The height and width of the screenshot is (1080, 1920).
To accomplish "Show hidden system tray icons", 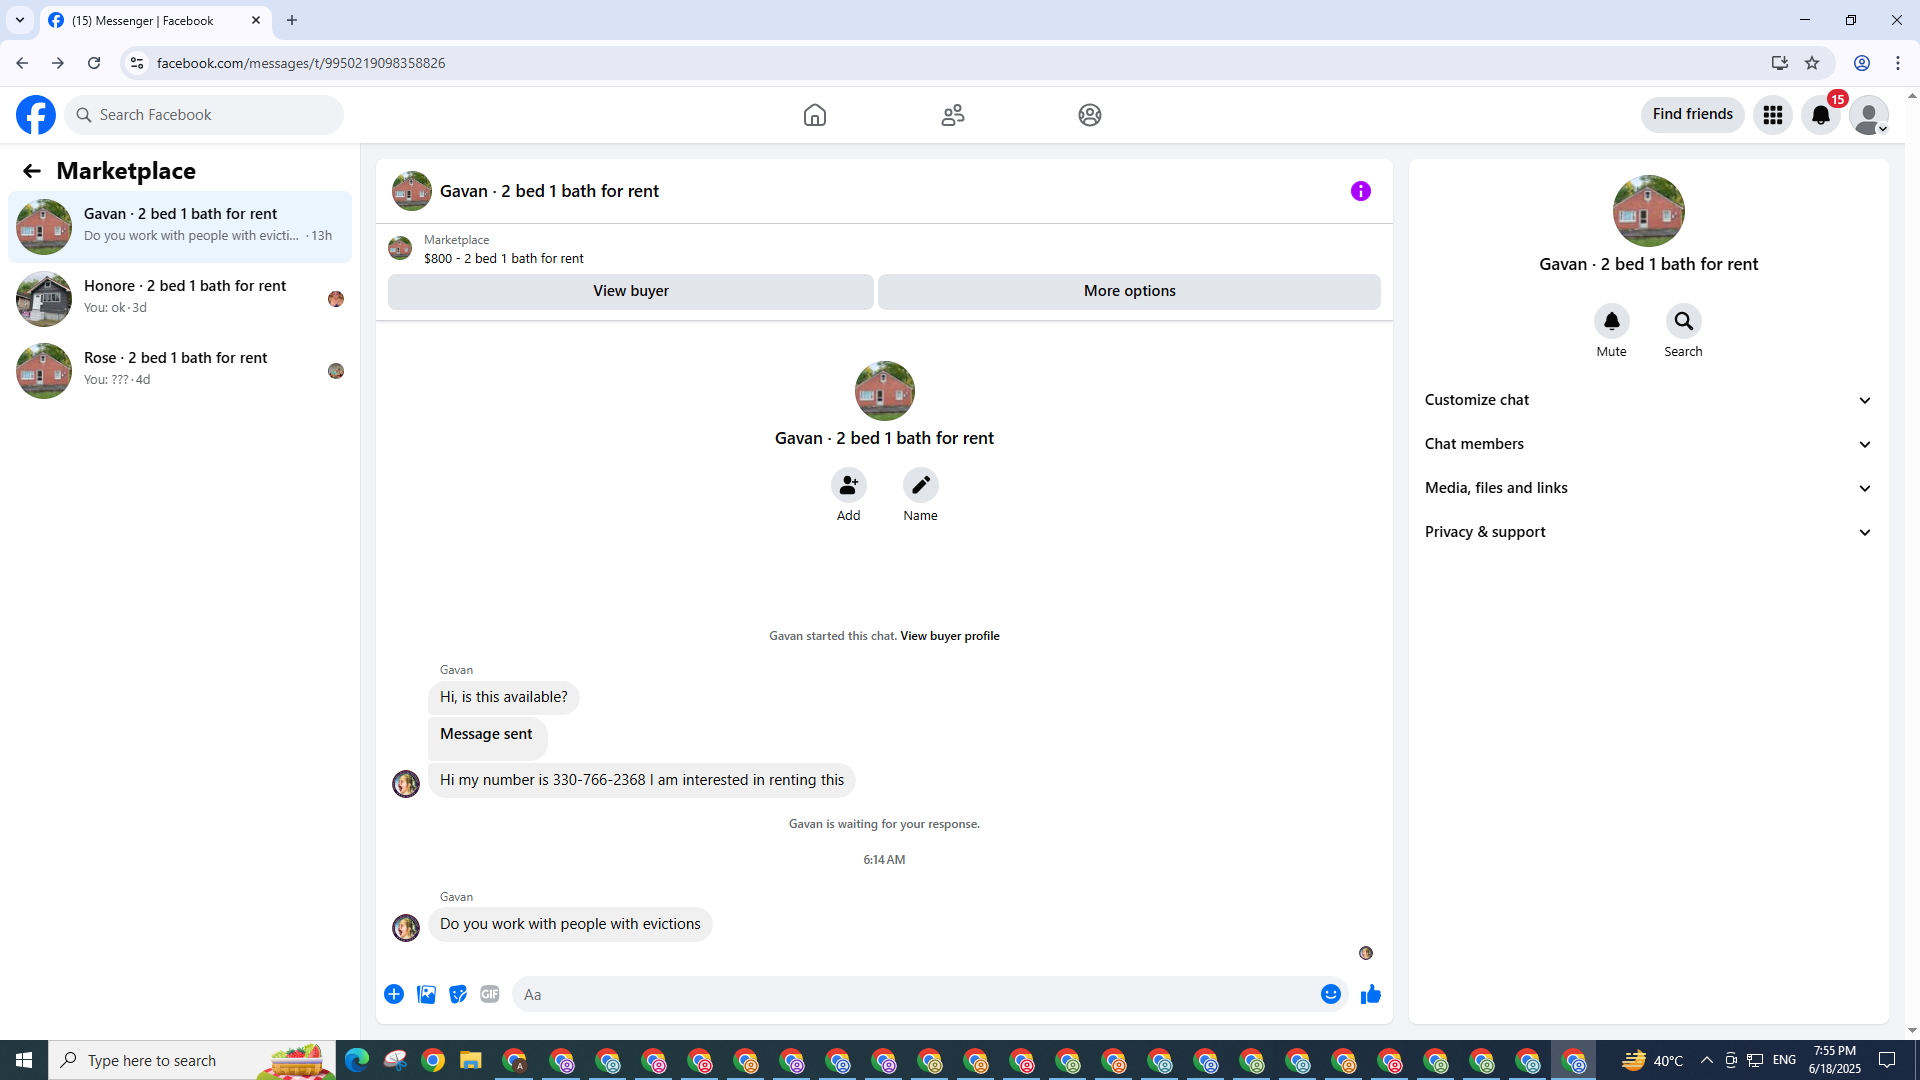I will pos(1707,1060).
